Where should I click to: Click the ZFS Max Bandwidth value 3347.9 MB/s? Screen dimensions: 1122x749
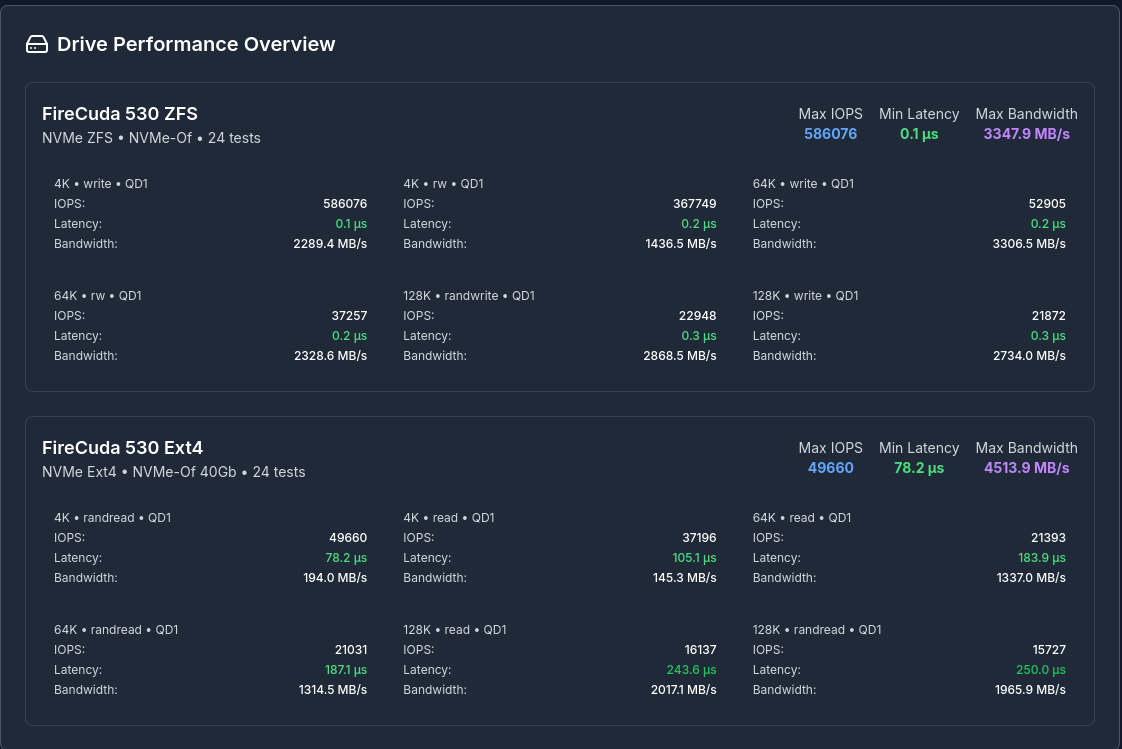point(1026,133)
